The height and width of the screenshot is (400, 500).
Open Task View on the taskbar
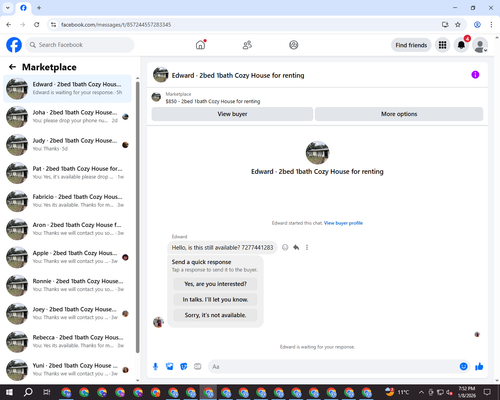click(x=47, y=392)
